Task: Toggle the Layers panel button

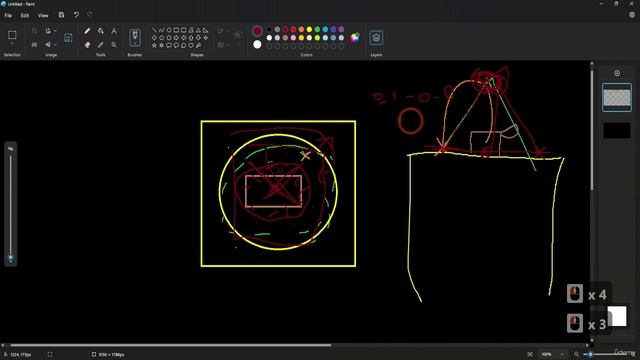Action: [376, 38]
